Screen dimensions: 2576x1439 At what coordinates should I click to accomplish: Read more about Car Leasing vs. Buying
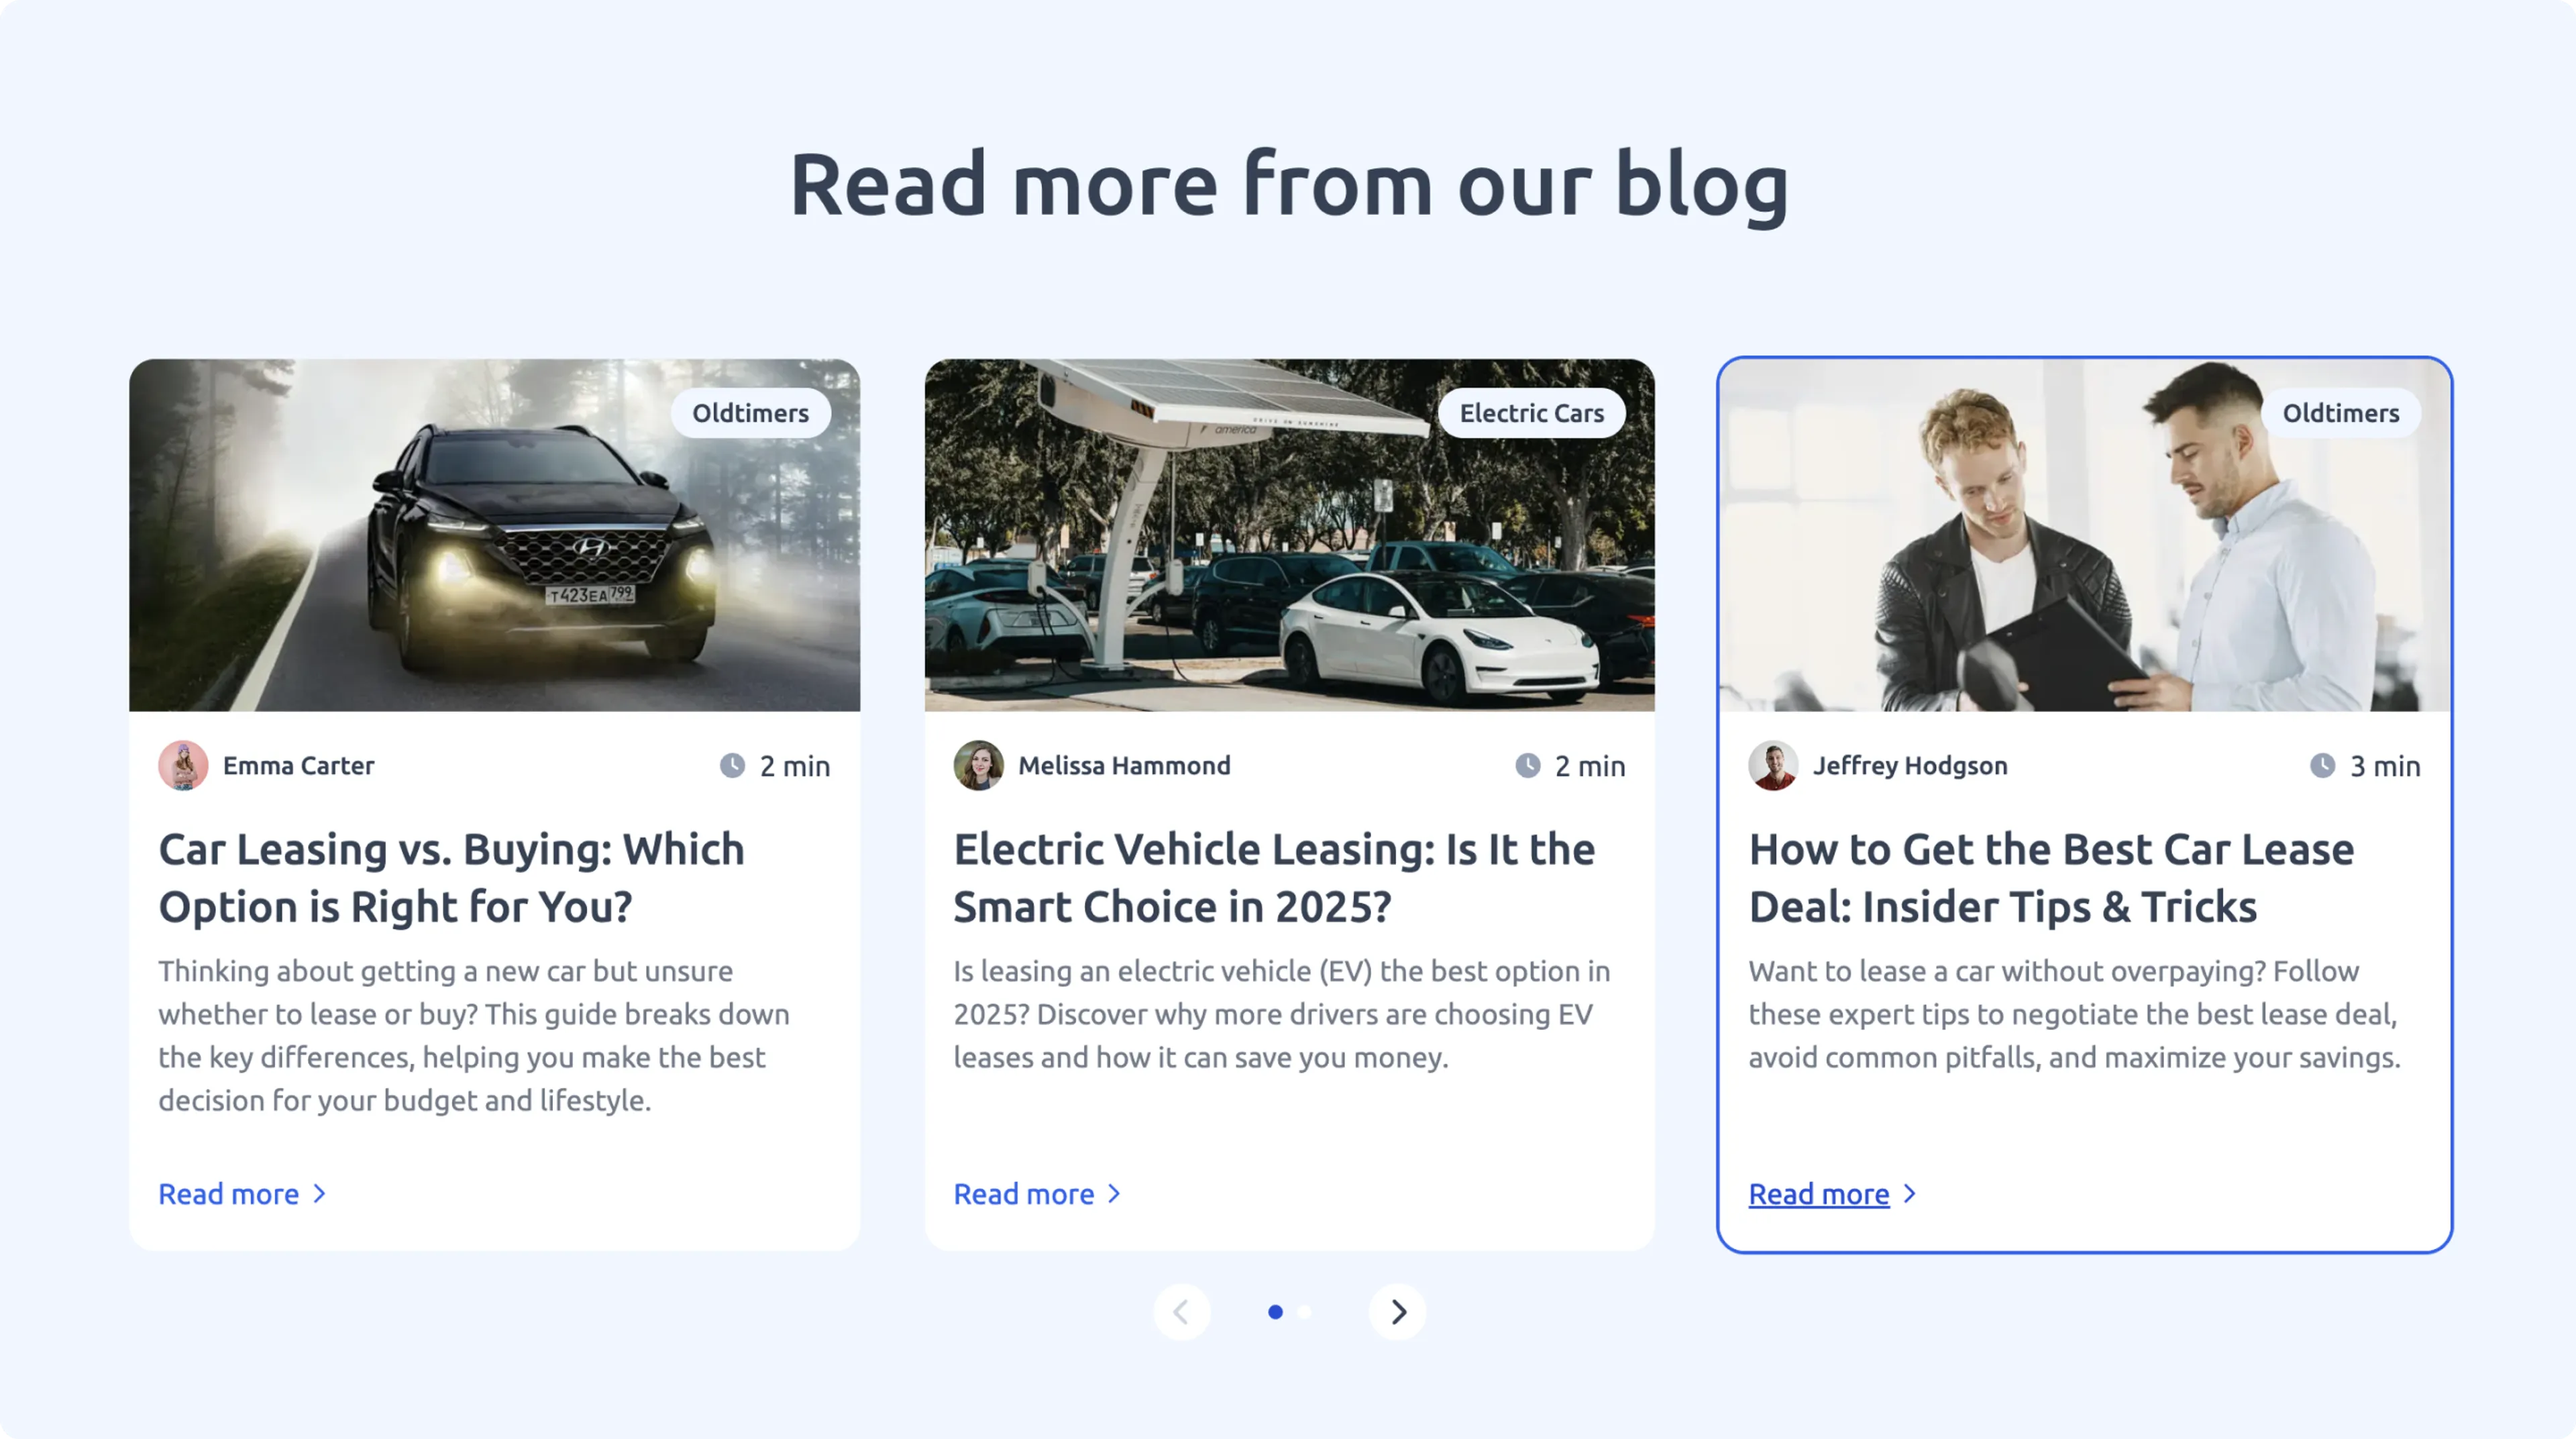[229, 1193]
